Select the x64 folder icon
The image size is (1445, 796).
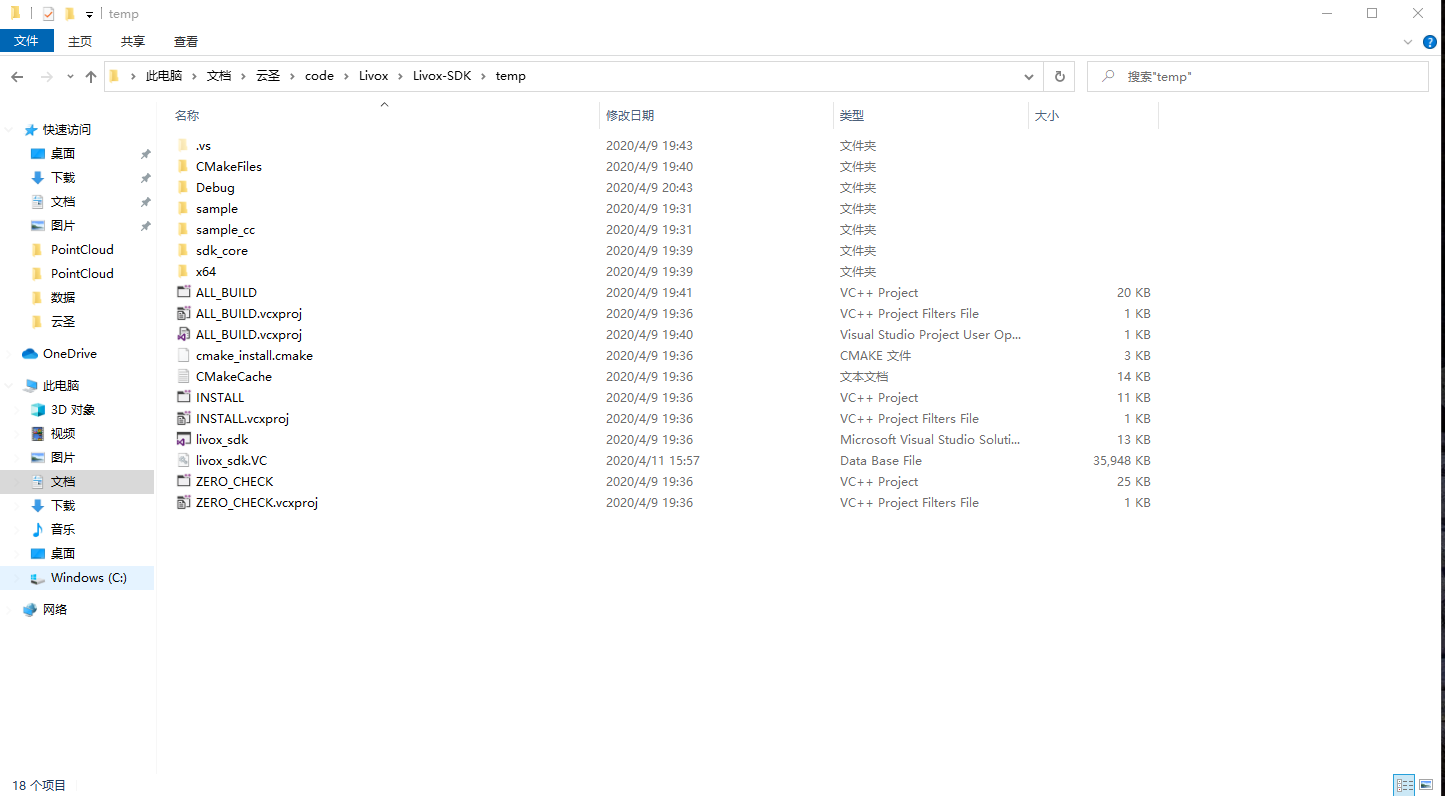(183, 271)
